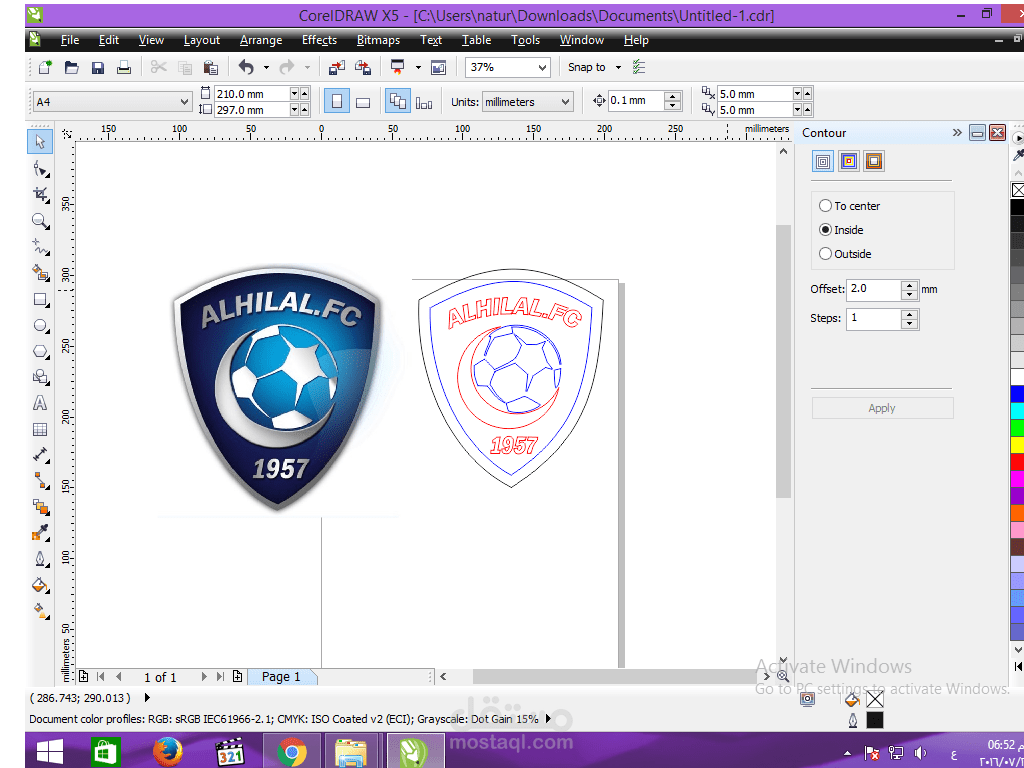Select the Polygon tool
Screen dimensions: 1024x768
tap(40, 351)
